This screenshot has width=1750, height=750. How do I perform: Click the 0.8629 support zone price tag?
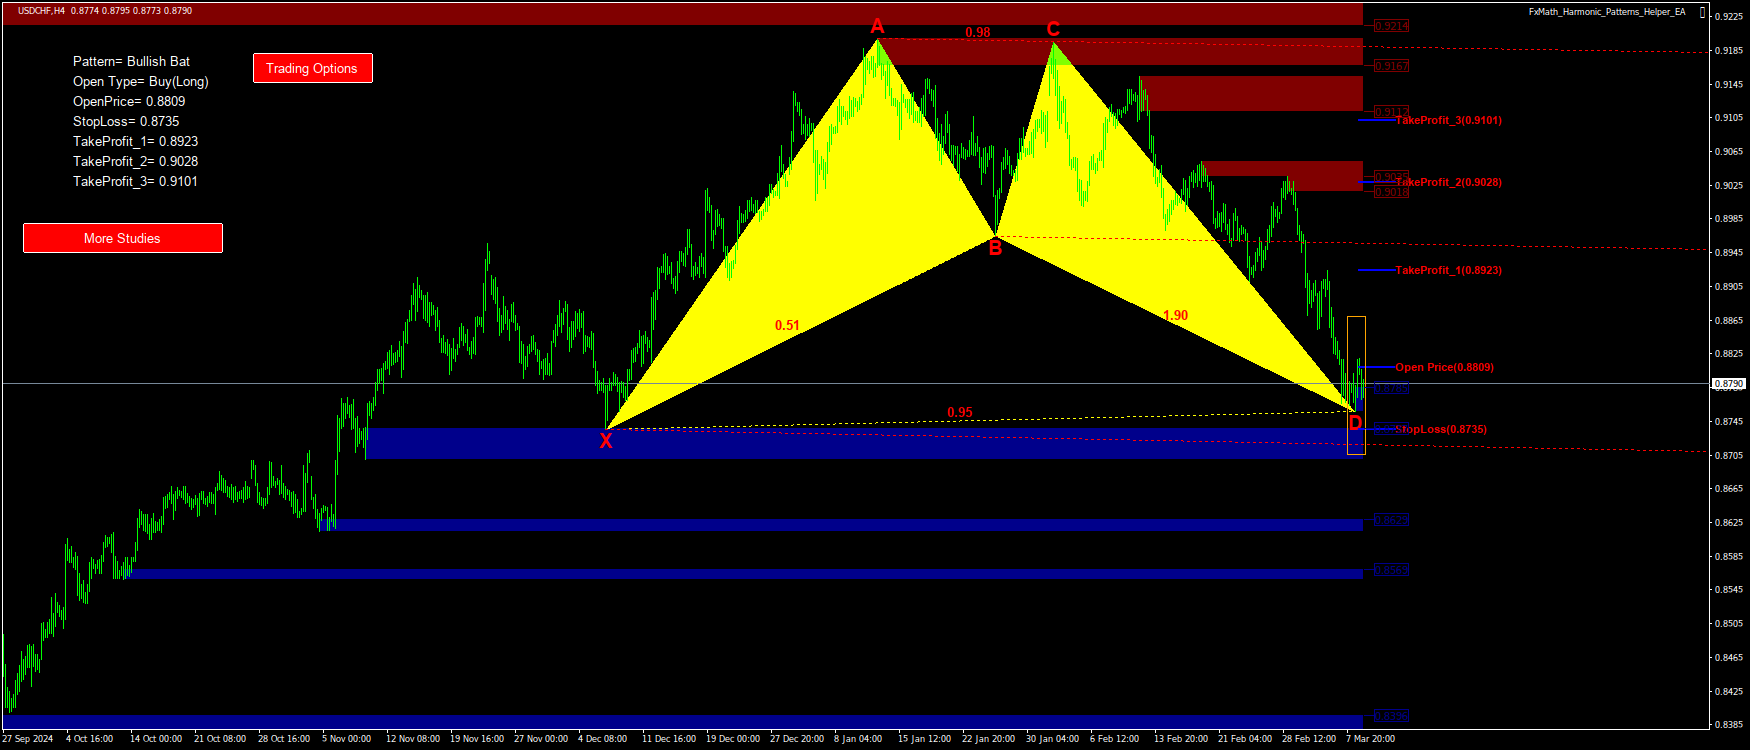click(x=1391, y=520)
